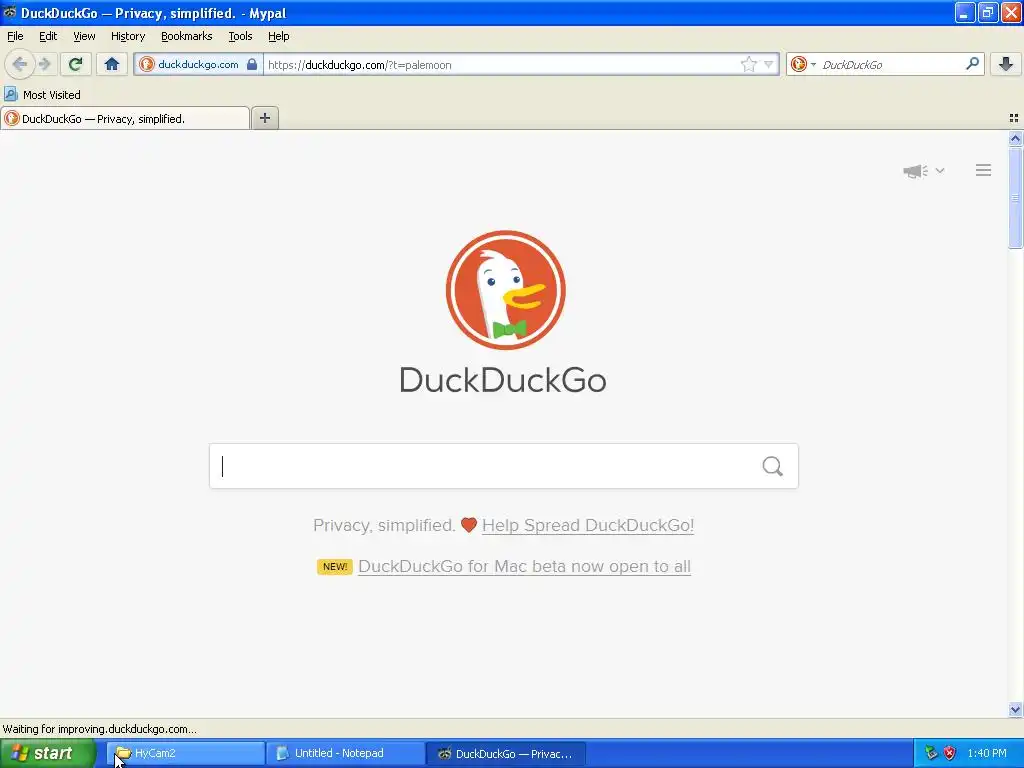Select the DuckDuckGo tab
Screen dimensions: 1024x768
tap(125, 118)
